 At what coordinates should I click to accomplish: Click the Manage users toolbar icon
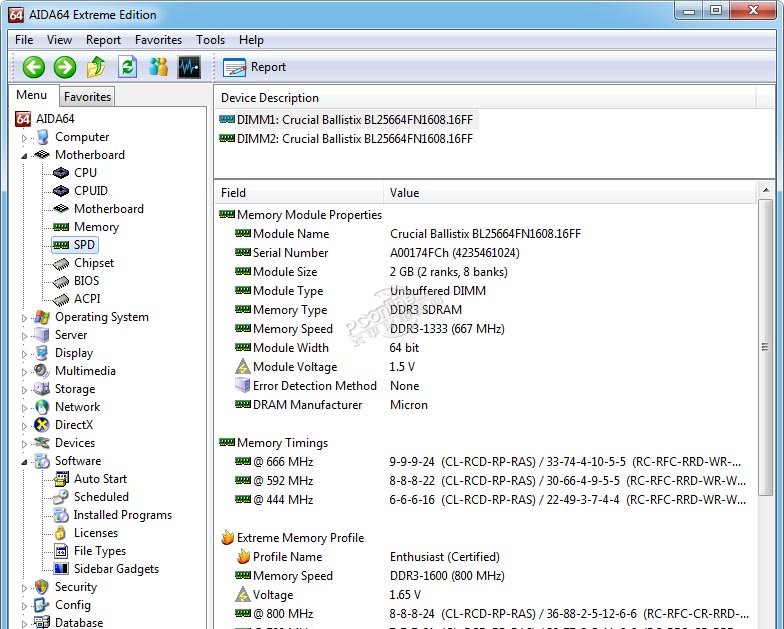click(x=158, y=67)
